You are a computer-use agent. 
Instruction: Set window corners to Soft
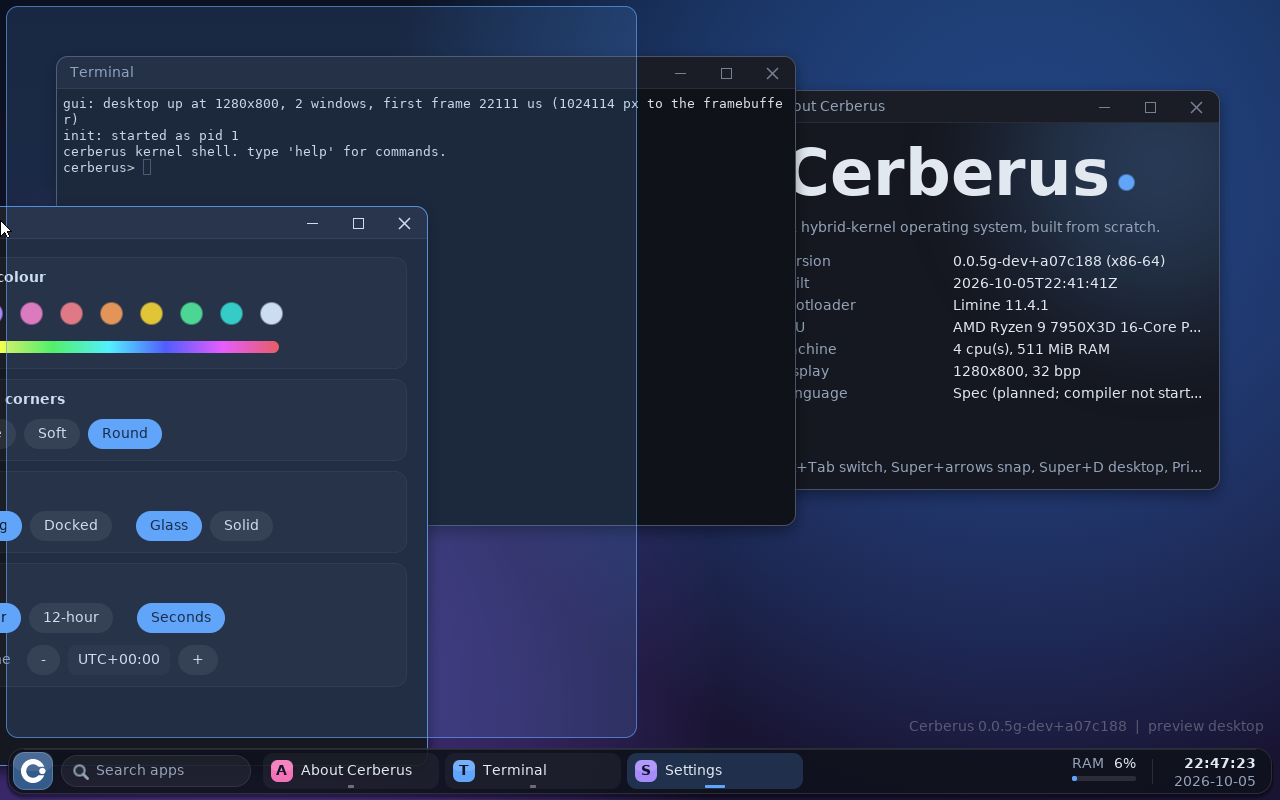(52, 433)
